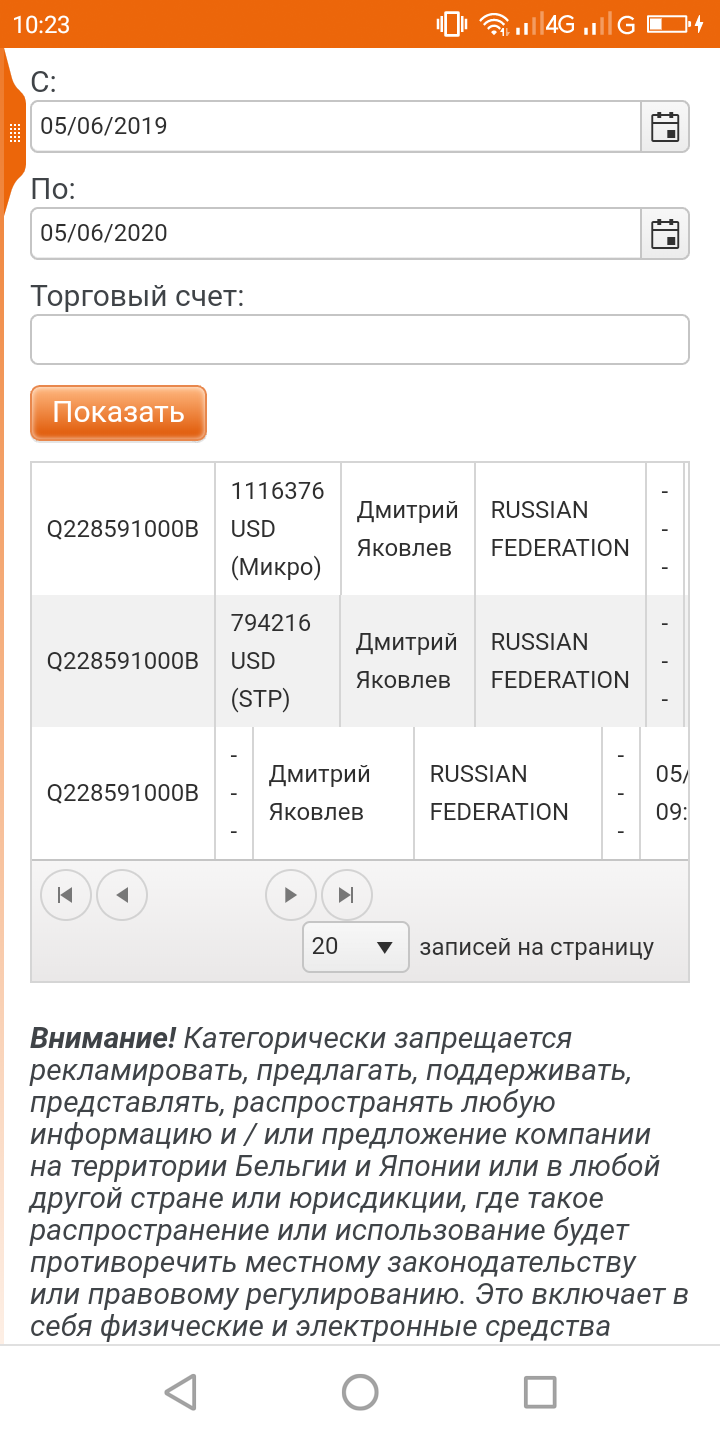720x1440 pixels.
Task: Tap the Android recent apps square
Action: click(540, 1392)
